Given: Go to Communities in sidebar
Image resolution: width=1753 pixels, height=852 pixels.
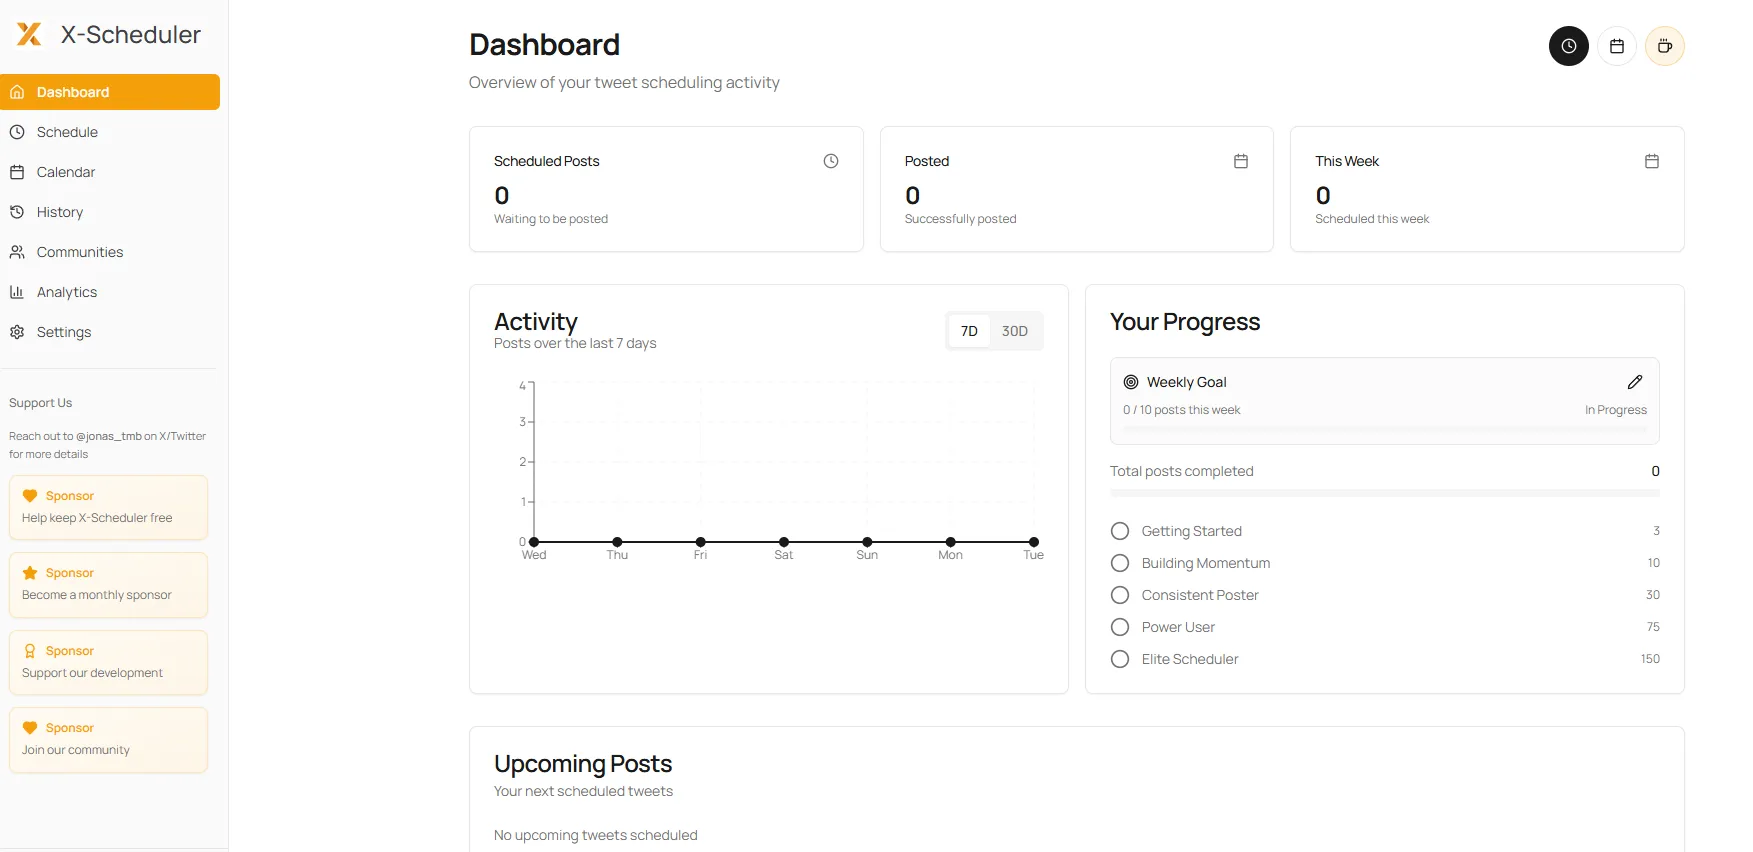Looking at the screenshot, I should point(80,252).
